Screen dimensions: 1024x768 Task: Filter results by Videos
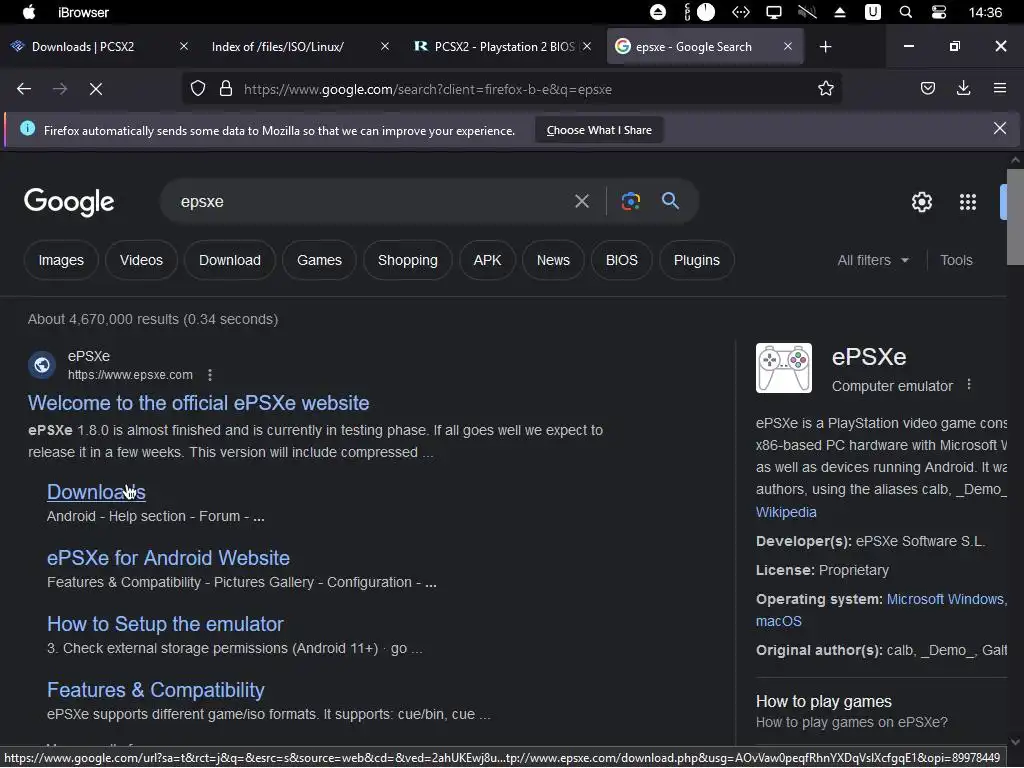pos(141,260)
